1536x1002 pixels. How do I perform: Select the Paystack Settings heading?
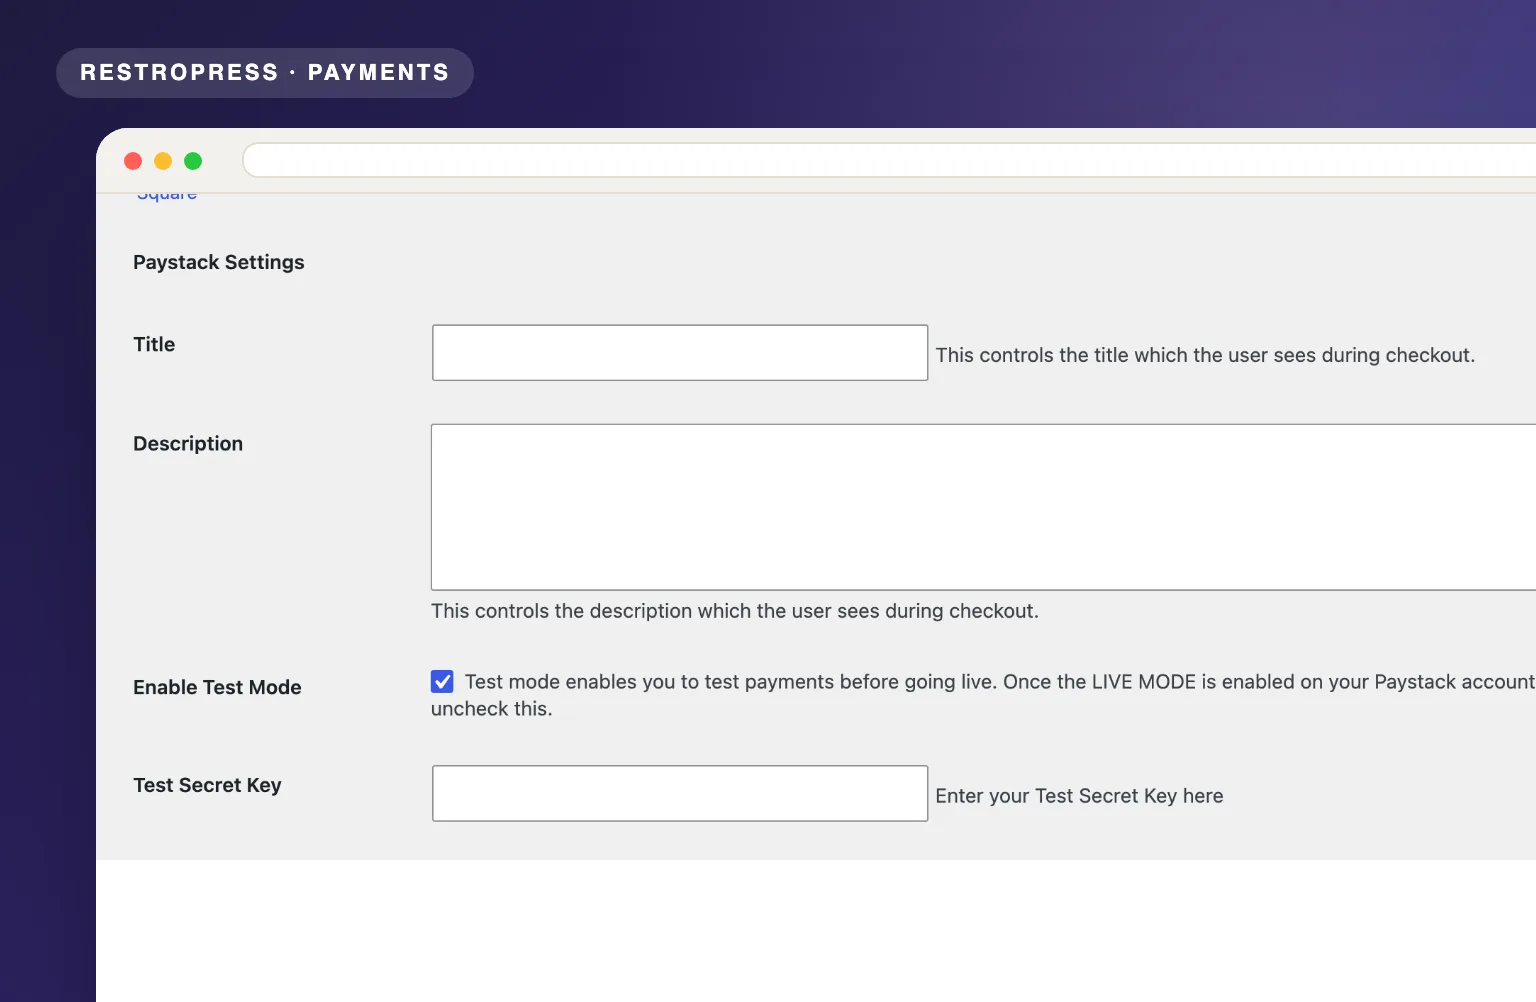coord(219,262)
